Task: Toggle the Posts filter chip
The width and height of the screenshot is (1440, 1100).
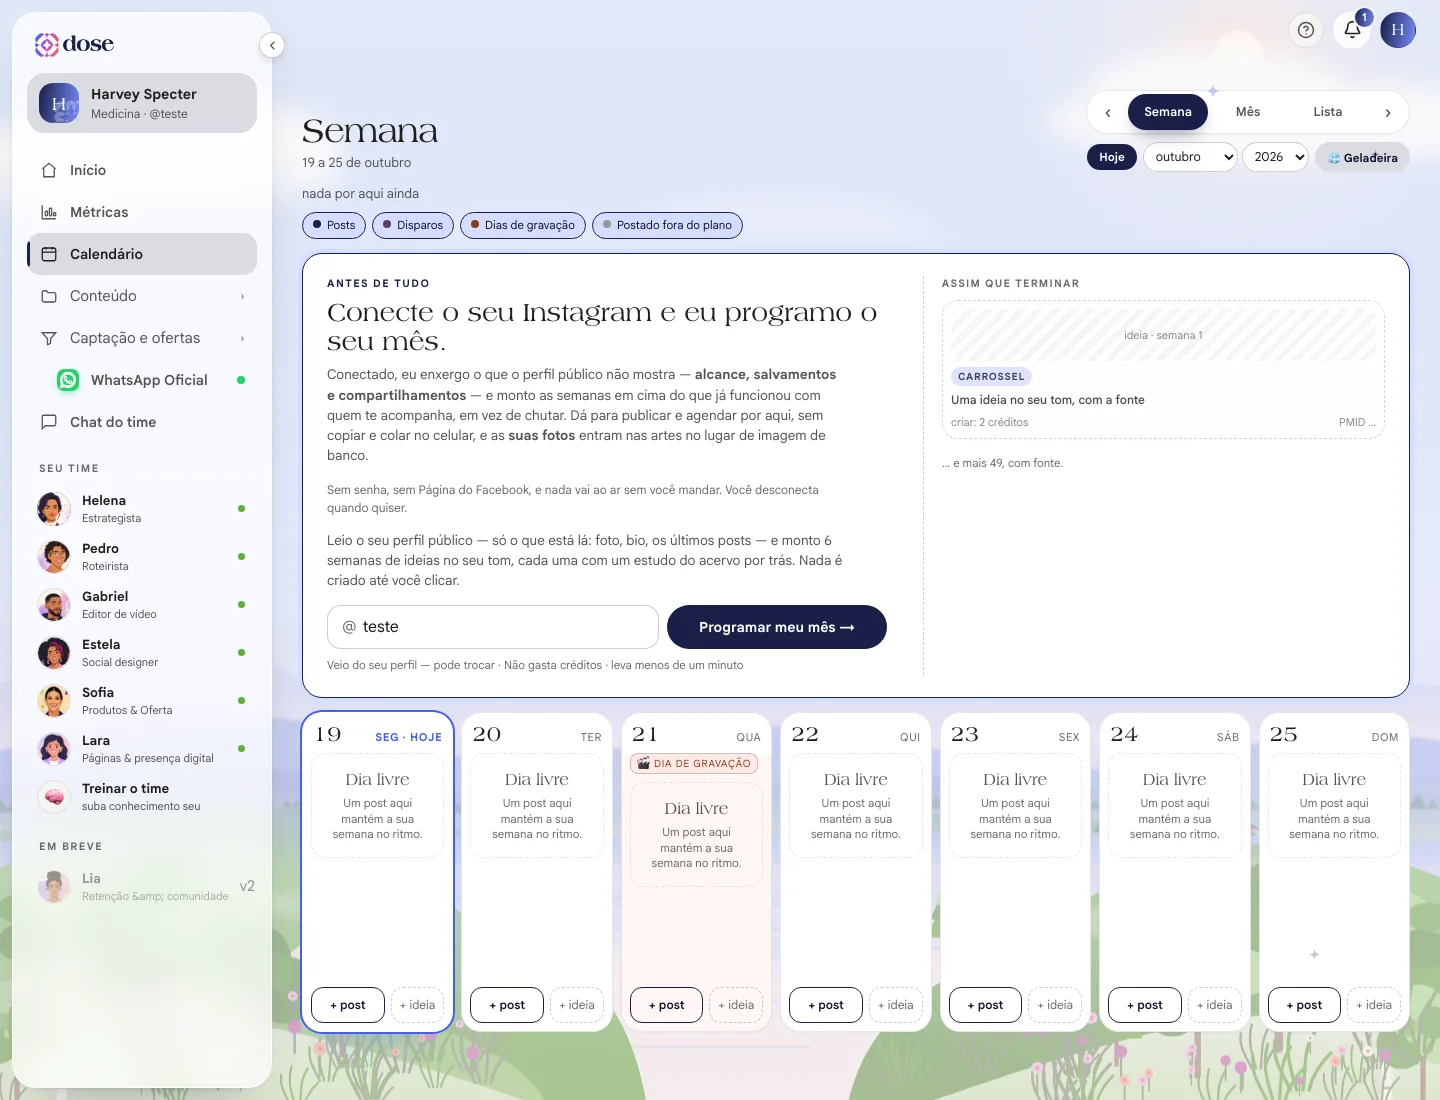Action: pyautogui.click(x=334, y=225)
